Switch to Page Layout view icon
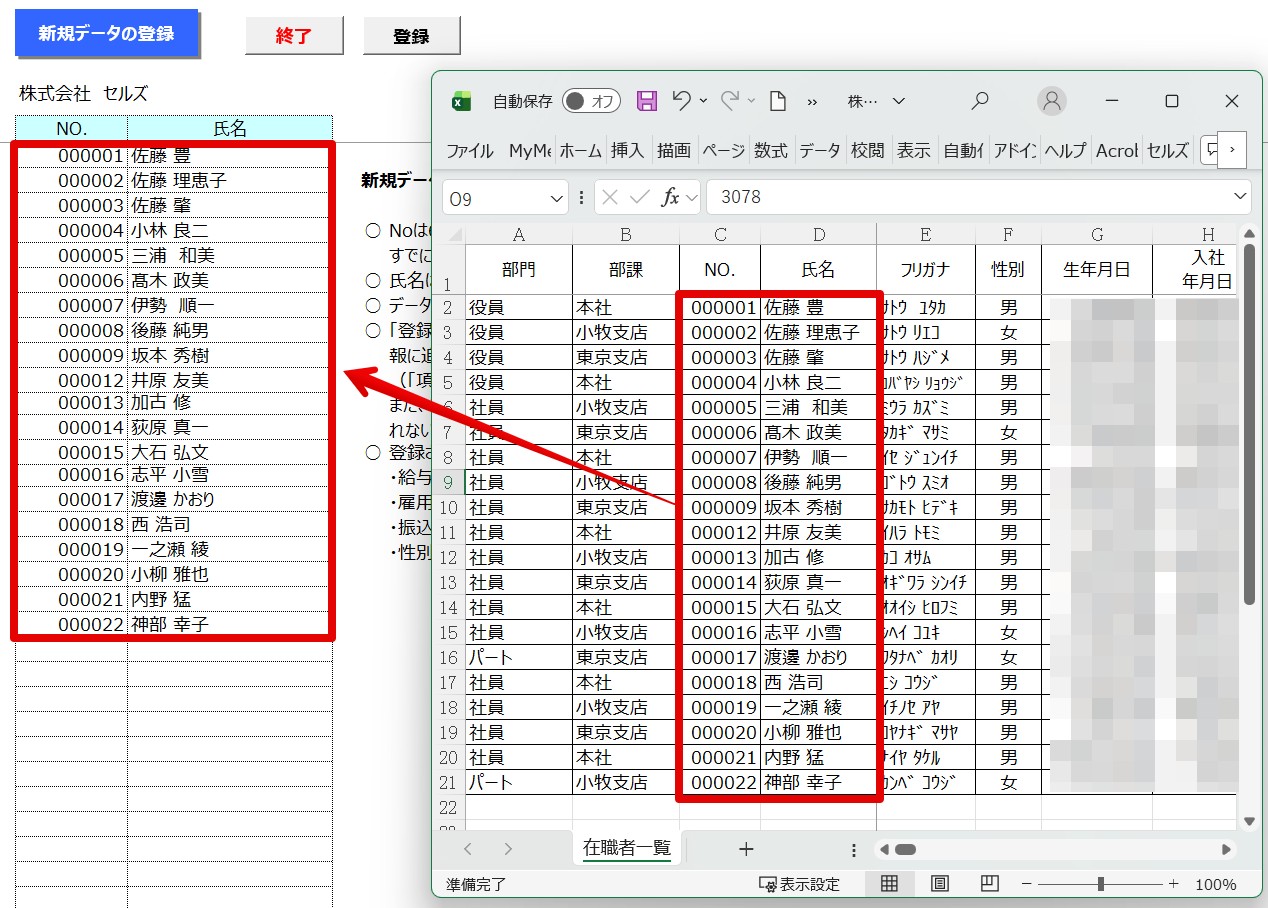This screenshot has height=908, width=1268. 939,884
